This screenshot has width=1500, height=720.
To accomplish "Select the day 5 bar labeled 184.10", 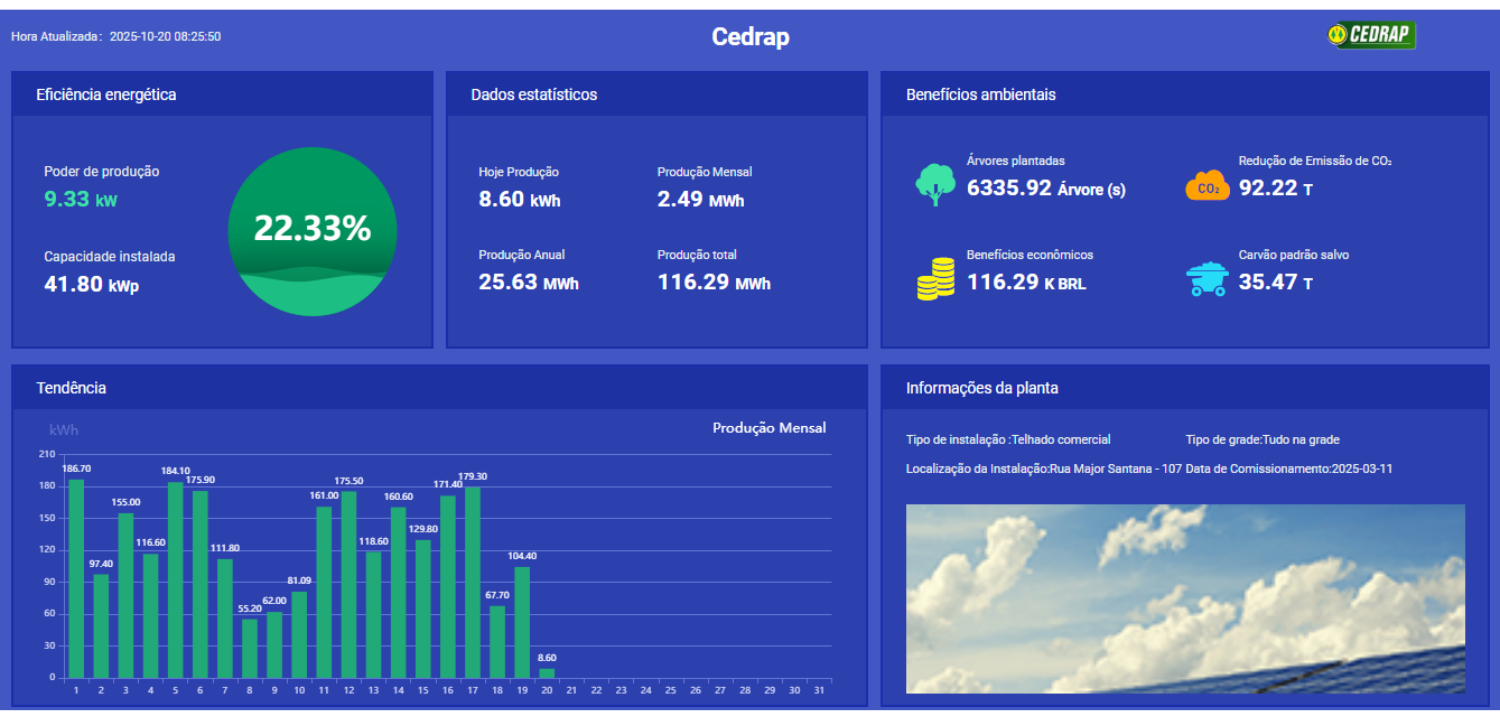I will 175,580.
